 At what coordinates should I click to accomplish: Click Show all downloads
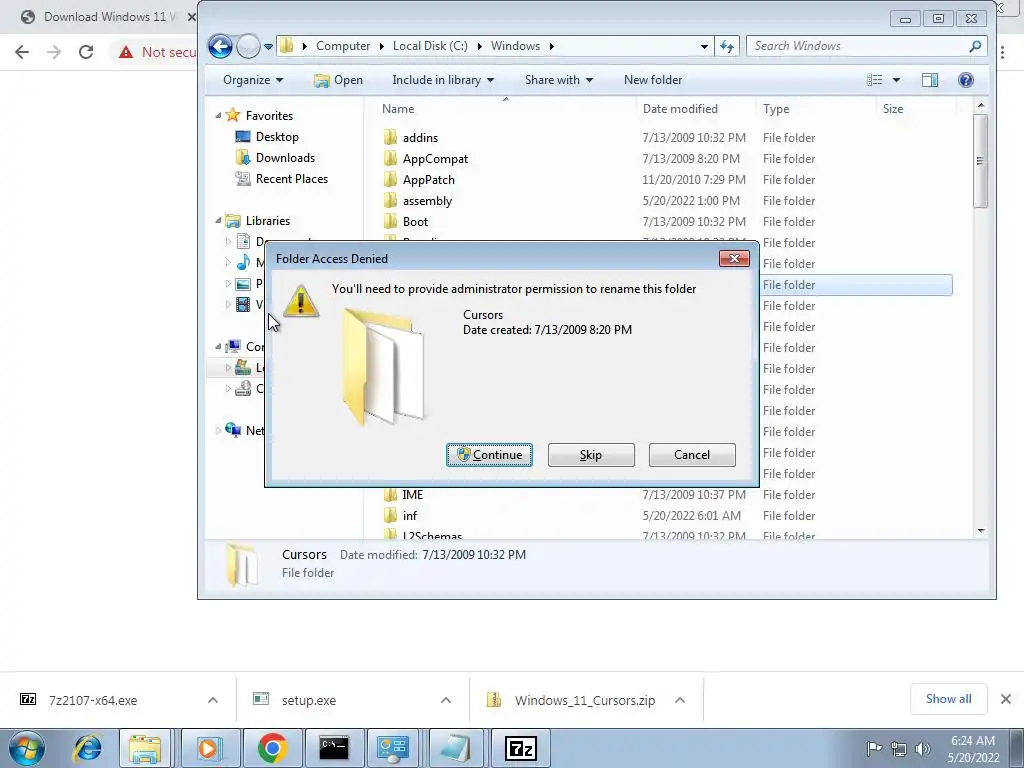(x=948, y=699)
